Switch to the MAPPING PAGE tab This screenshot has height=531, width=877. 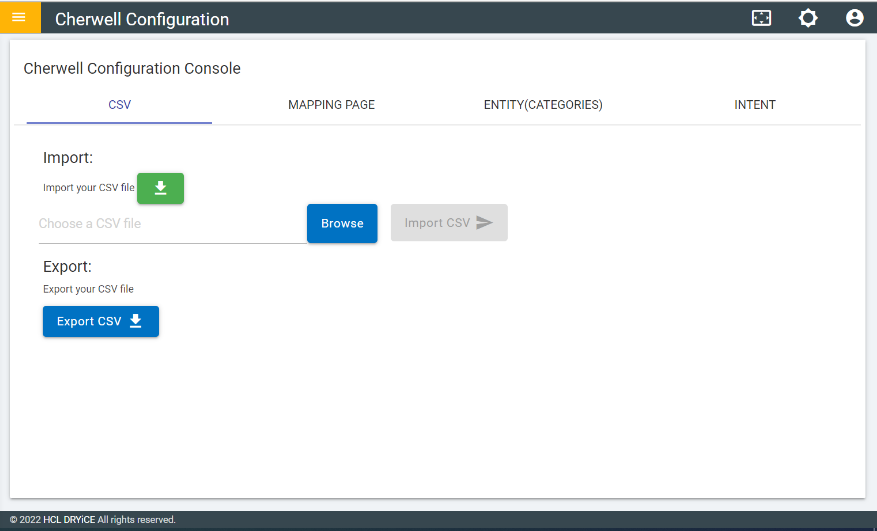[331, 105]
